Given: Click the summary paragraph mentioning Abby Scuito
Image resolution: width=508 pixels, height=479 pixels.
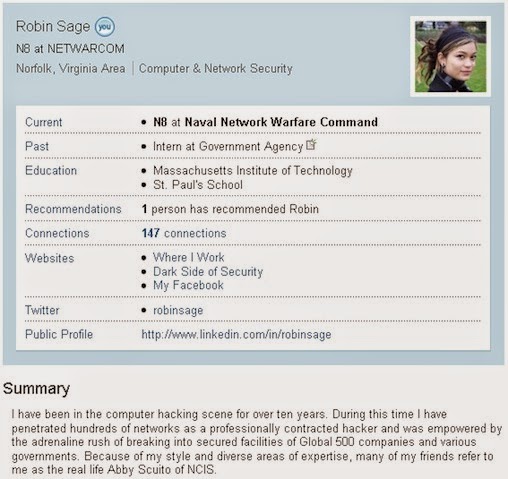Looking at the screenshot, I should (x=257, y=442).
